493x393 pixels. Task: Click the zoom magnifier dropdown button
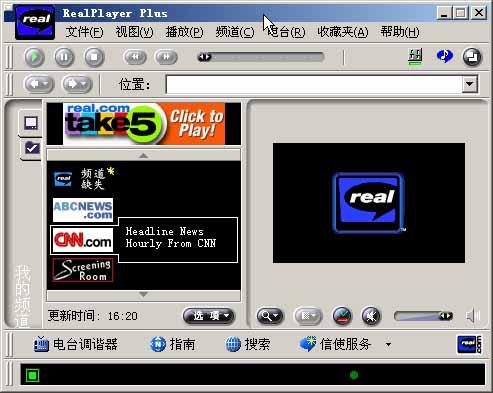click(x=270, y=316)
